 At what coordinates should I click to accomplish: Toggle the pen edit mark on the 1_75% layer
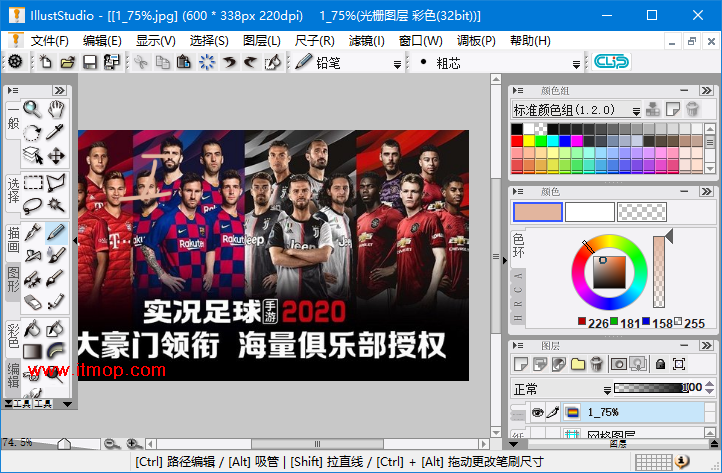tap(553, 412)
